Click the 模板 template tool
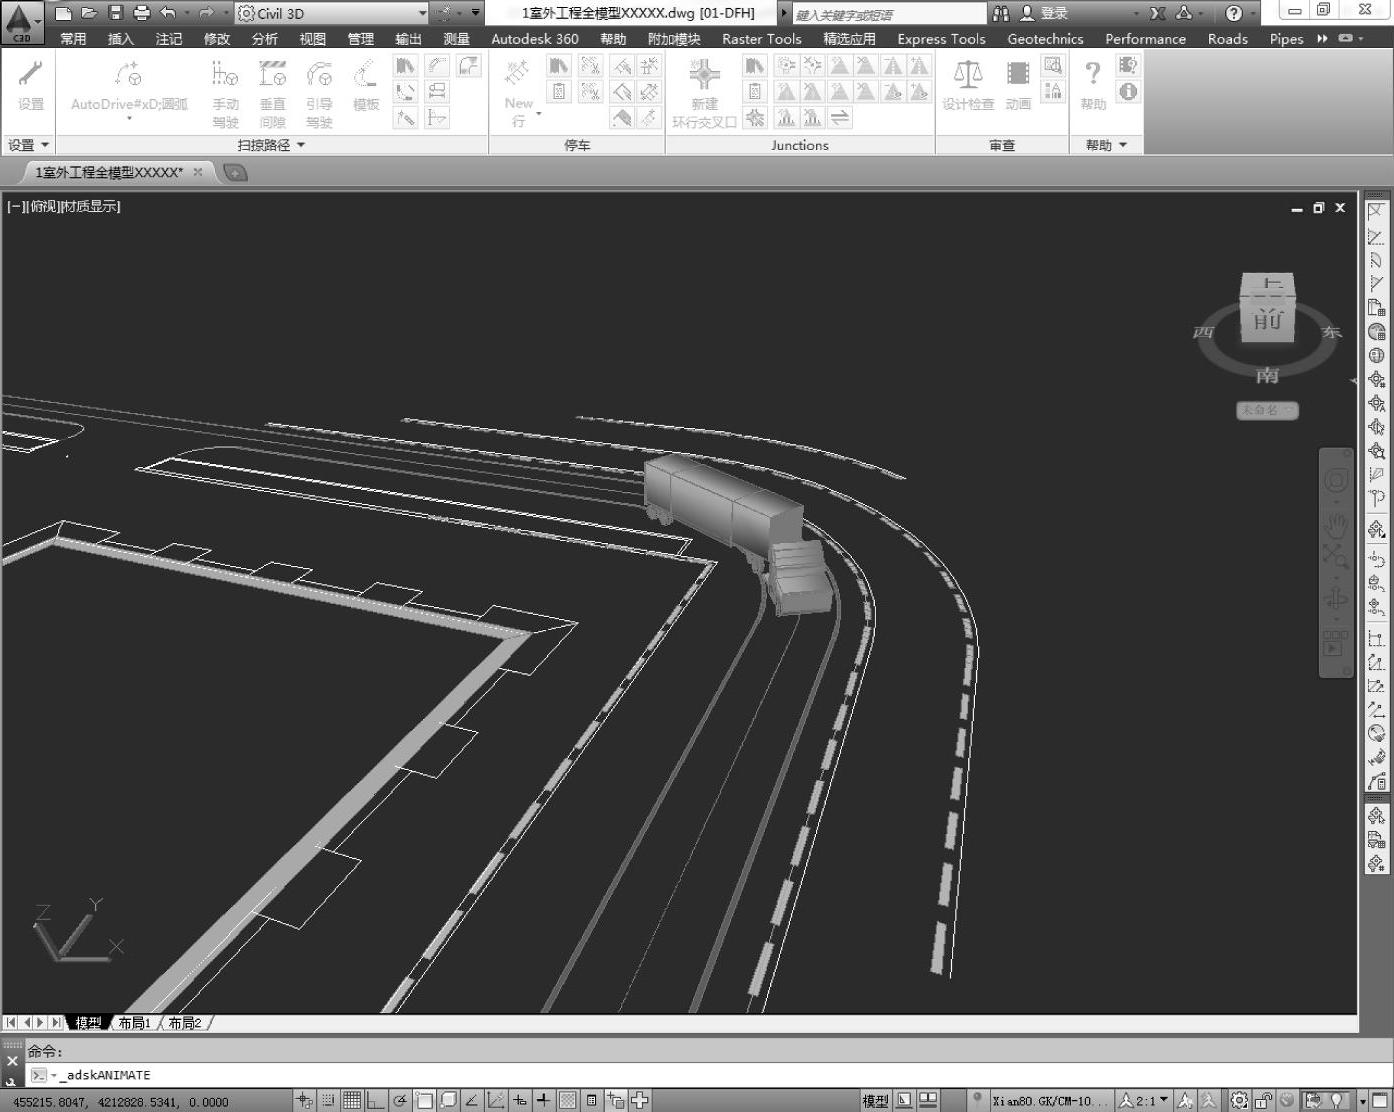This screenshot has height=1112, width=1394. coord(365,84)
